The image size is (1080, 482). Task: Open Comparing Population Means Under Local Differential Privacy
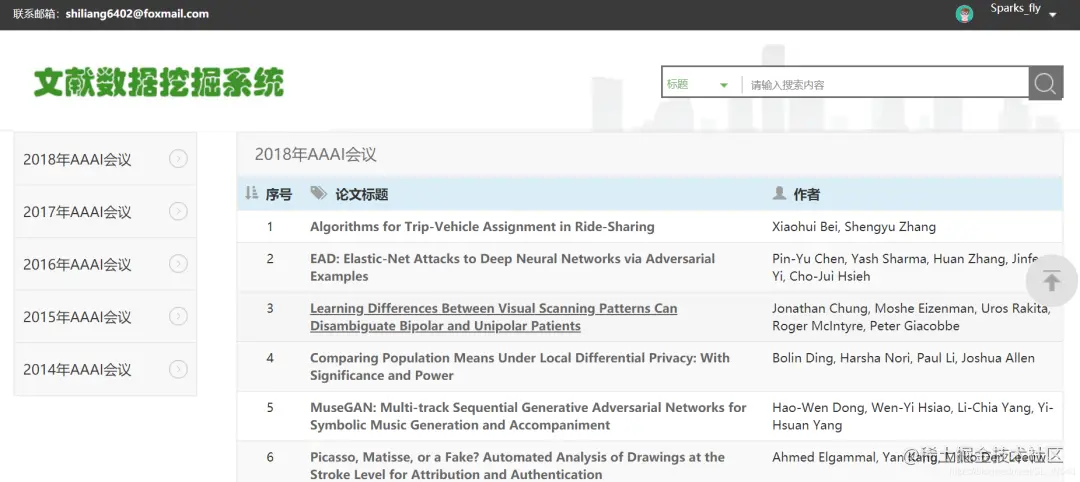[519, 366]
